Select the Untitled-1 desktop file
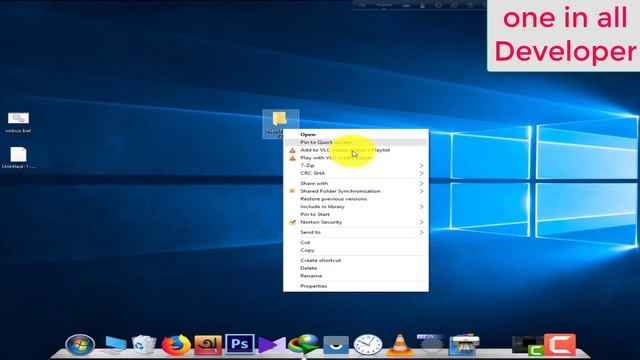Viewport: 640px width, 360px height. (18, 158)
